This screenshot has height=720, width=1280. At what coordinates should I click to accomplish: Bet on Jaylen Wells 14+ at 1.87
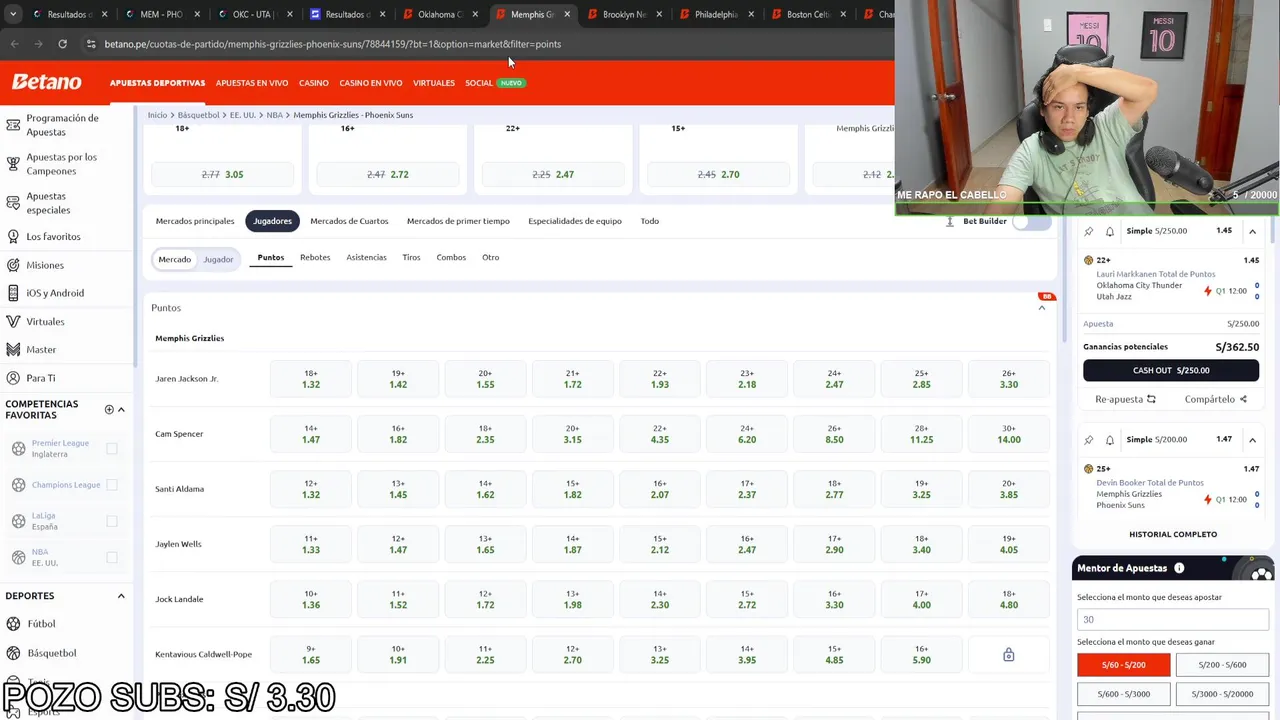point(572,544)
